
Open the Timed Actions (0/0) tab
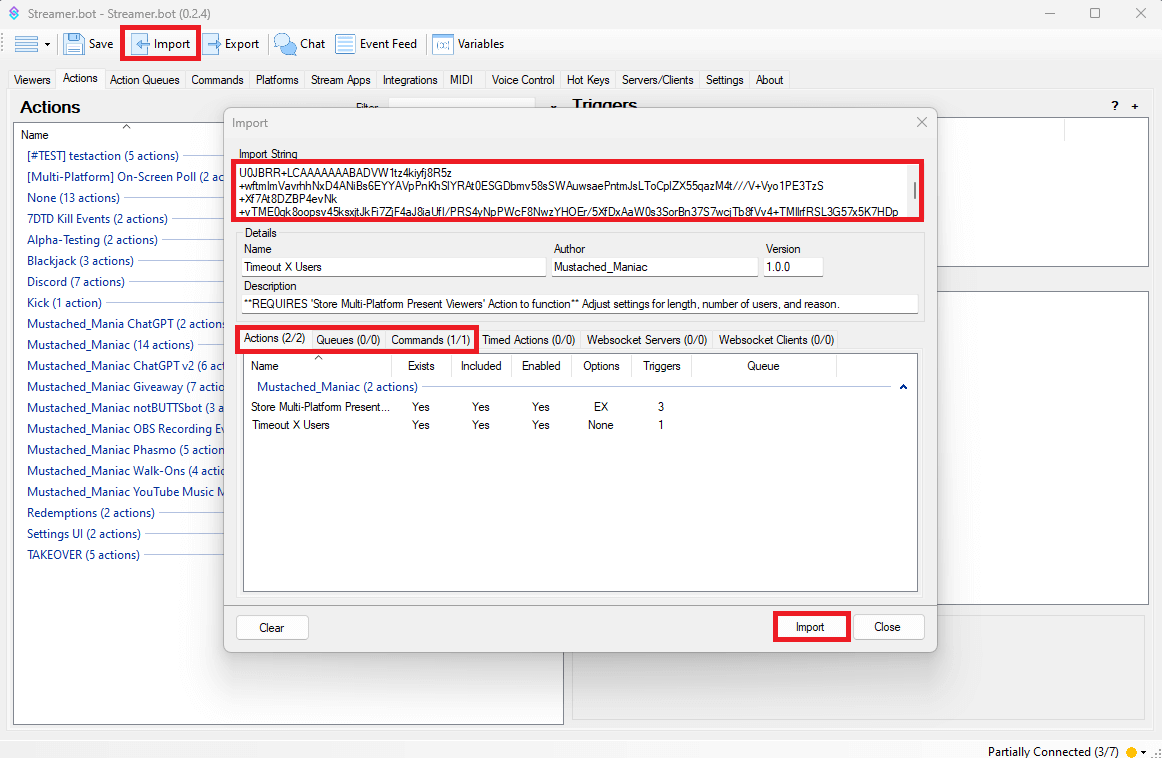tap(528, 340)
